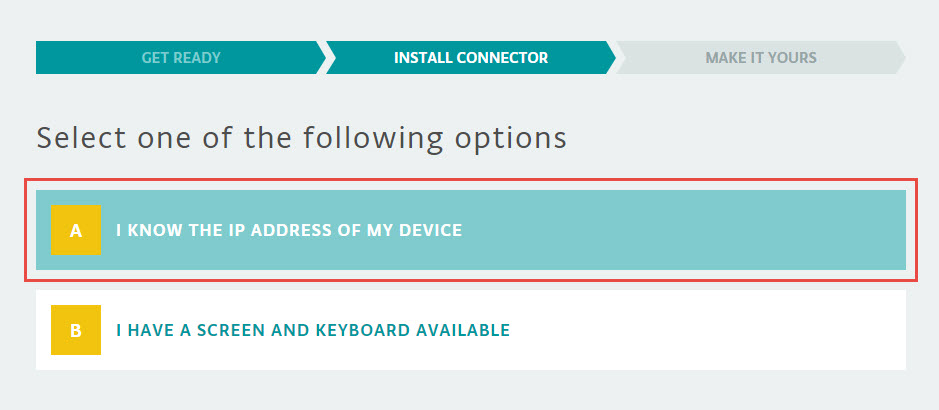
Task: Click the grey progress segment labeled MAKE IT YOURS
Action: [x=761, y=58]
